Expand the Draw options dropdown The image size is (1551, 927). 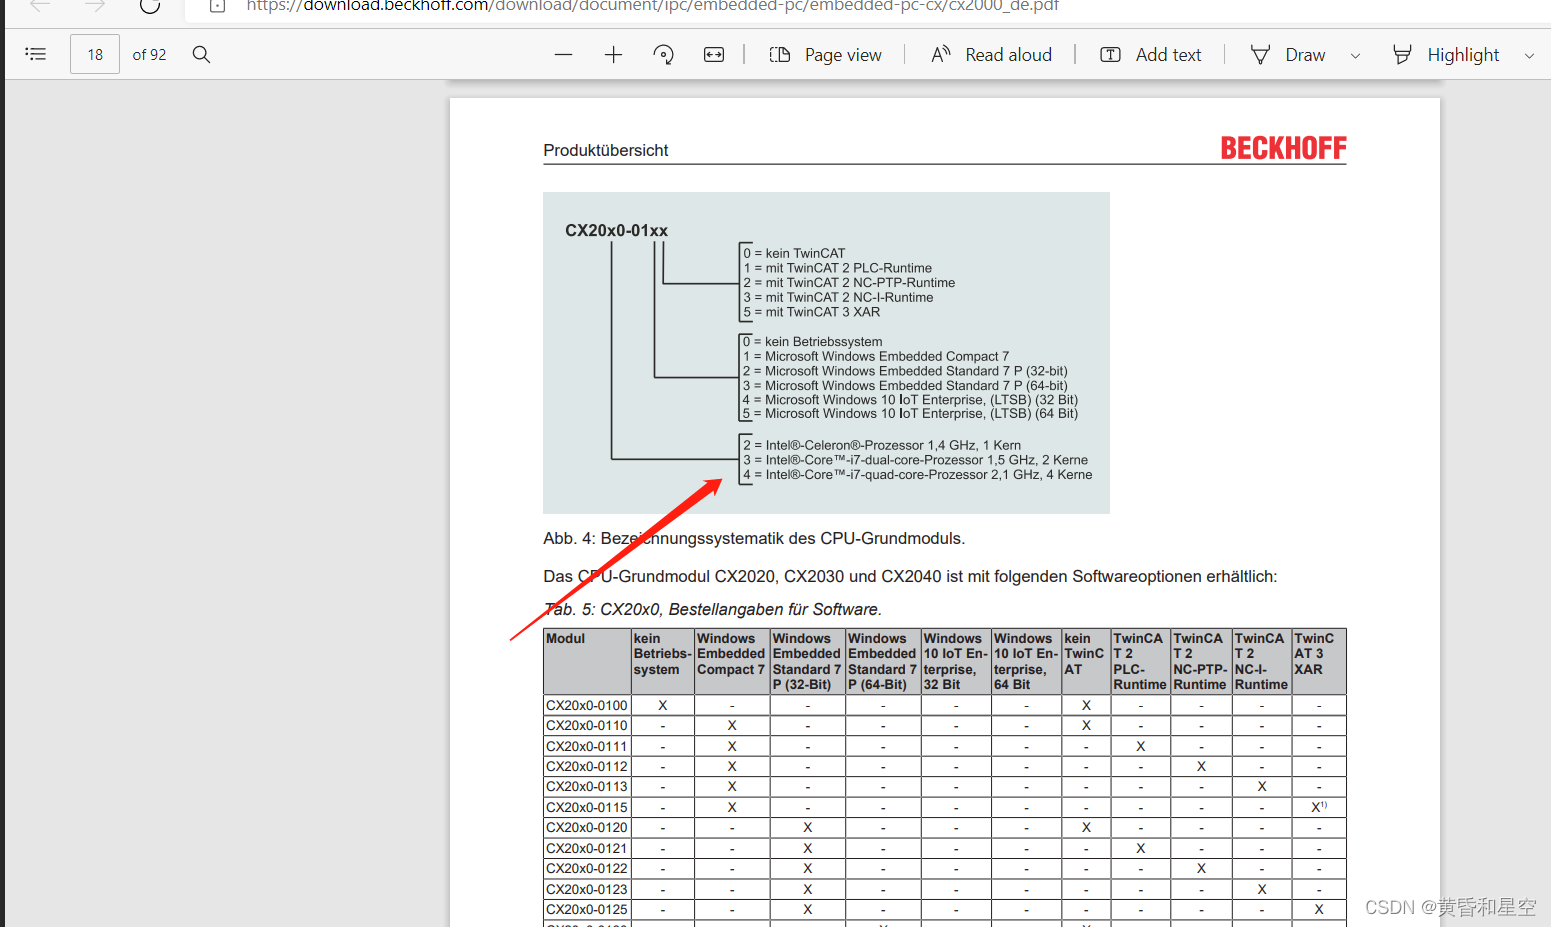coord(1356,55)
